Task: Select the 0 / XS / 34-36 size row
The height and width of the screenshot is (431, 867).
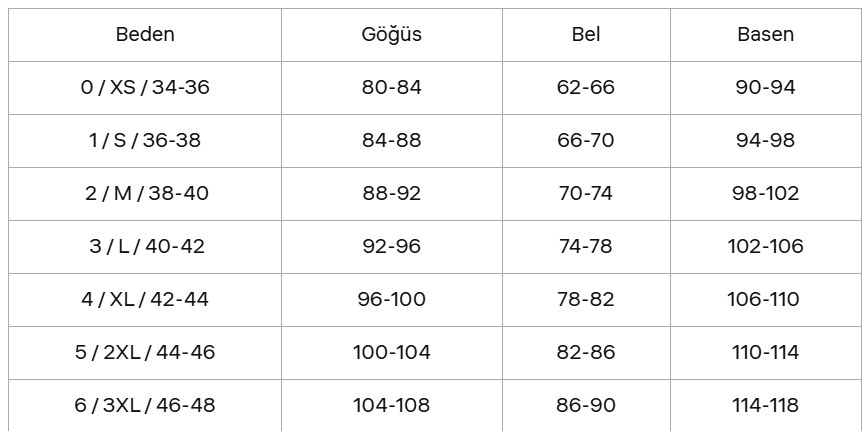Action: [145, 88]
